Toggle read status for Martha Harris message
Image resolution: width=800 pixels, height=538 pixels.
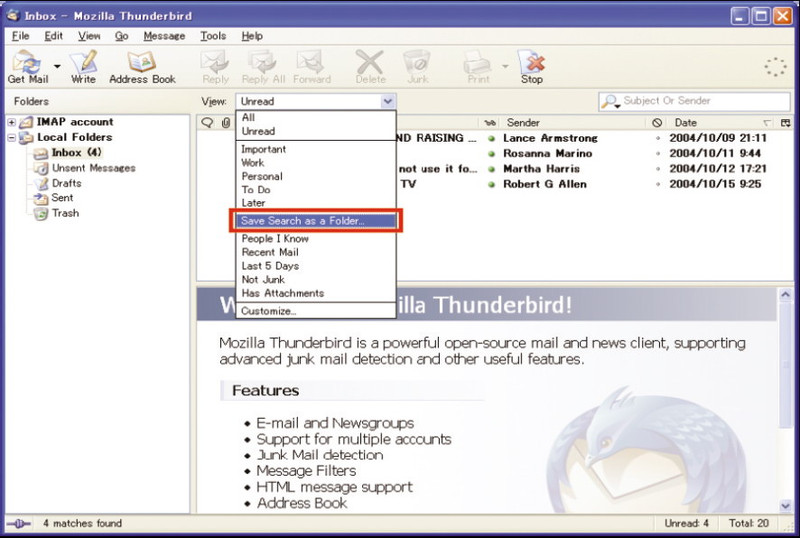[491, 169]
